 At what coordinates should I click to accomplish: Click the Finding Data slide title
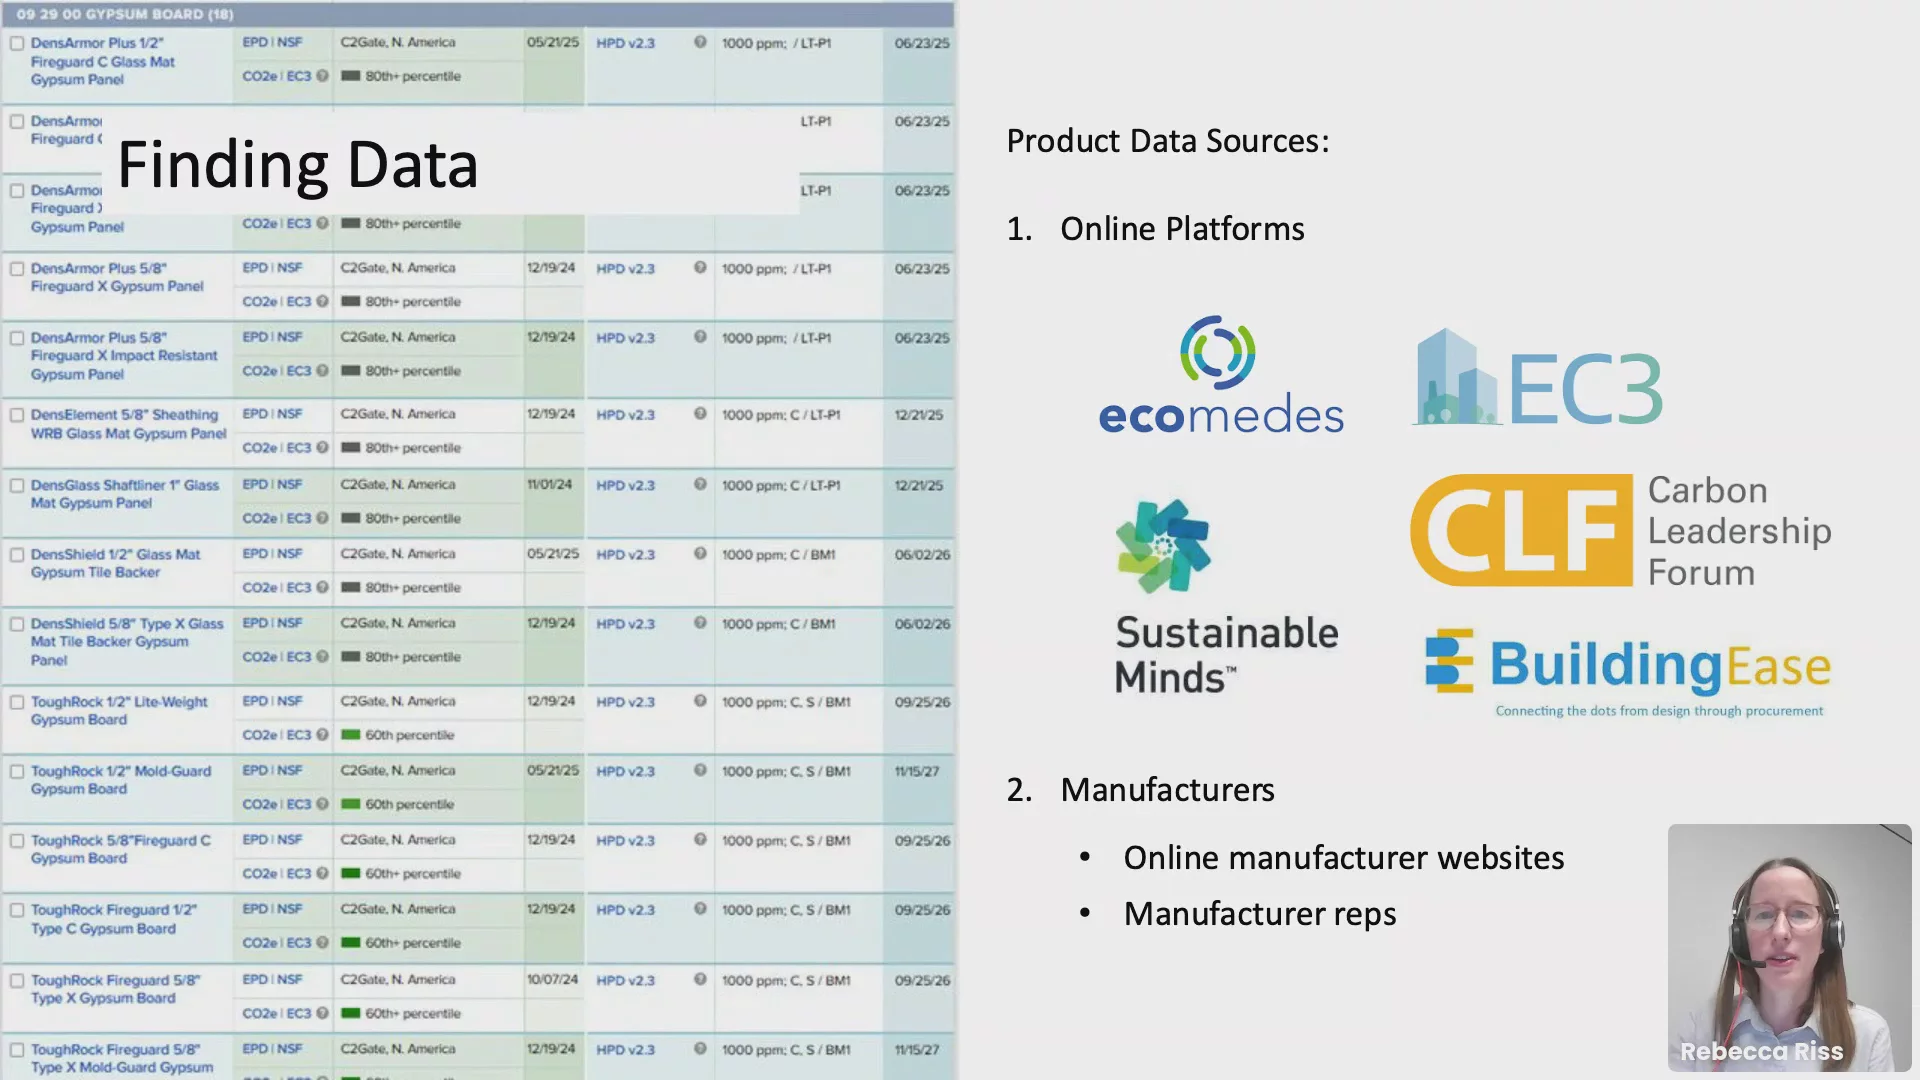point(297,164)
